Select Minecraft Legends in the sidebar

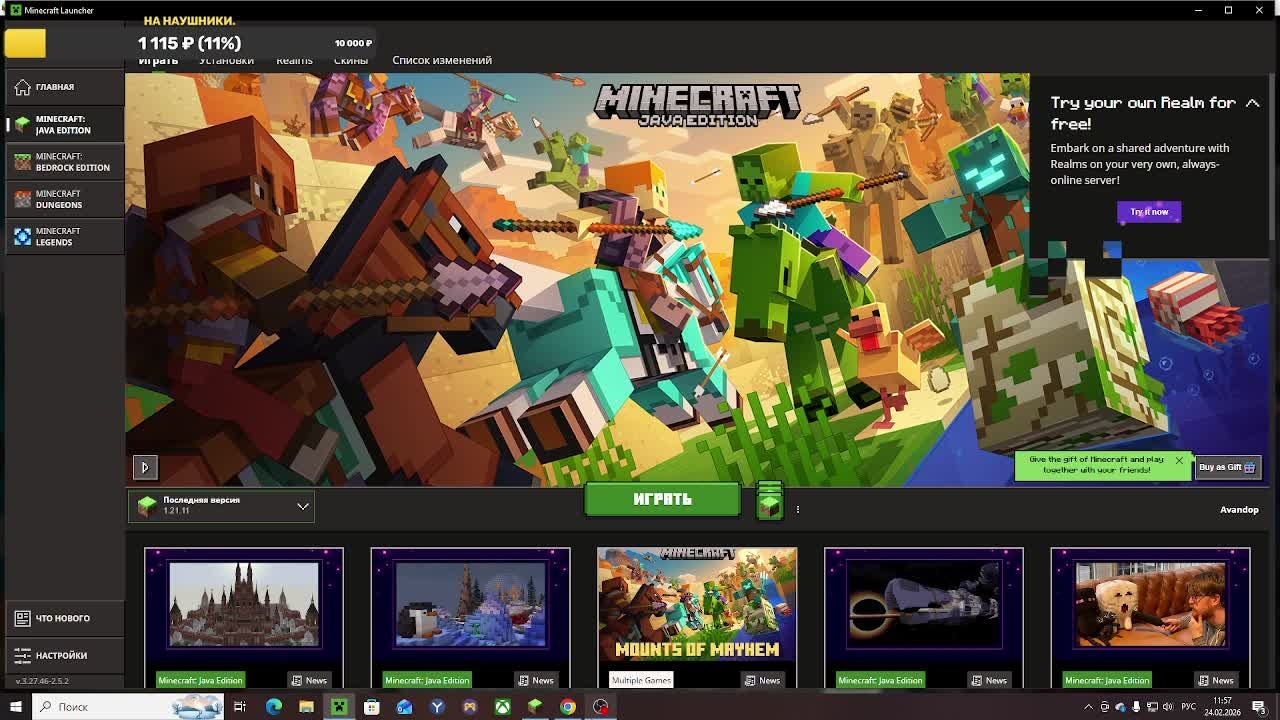[64, 236]
